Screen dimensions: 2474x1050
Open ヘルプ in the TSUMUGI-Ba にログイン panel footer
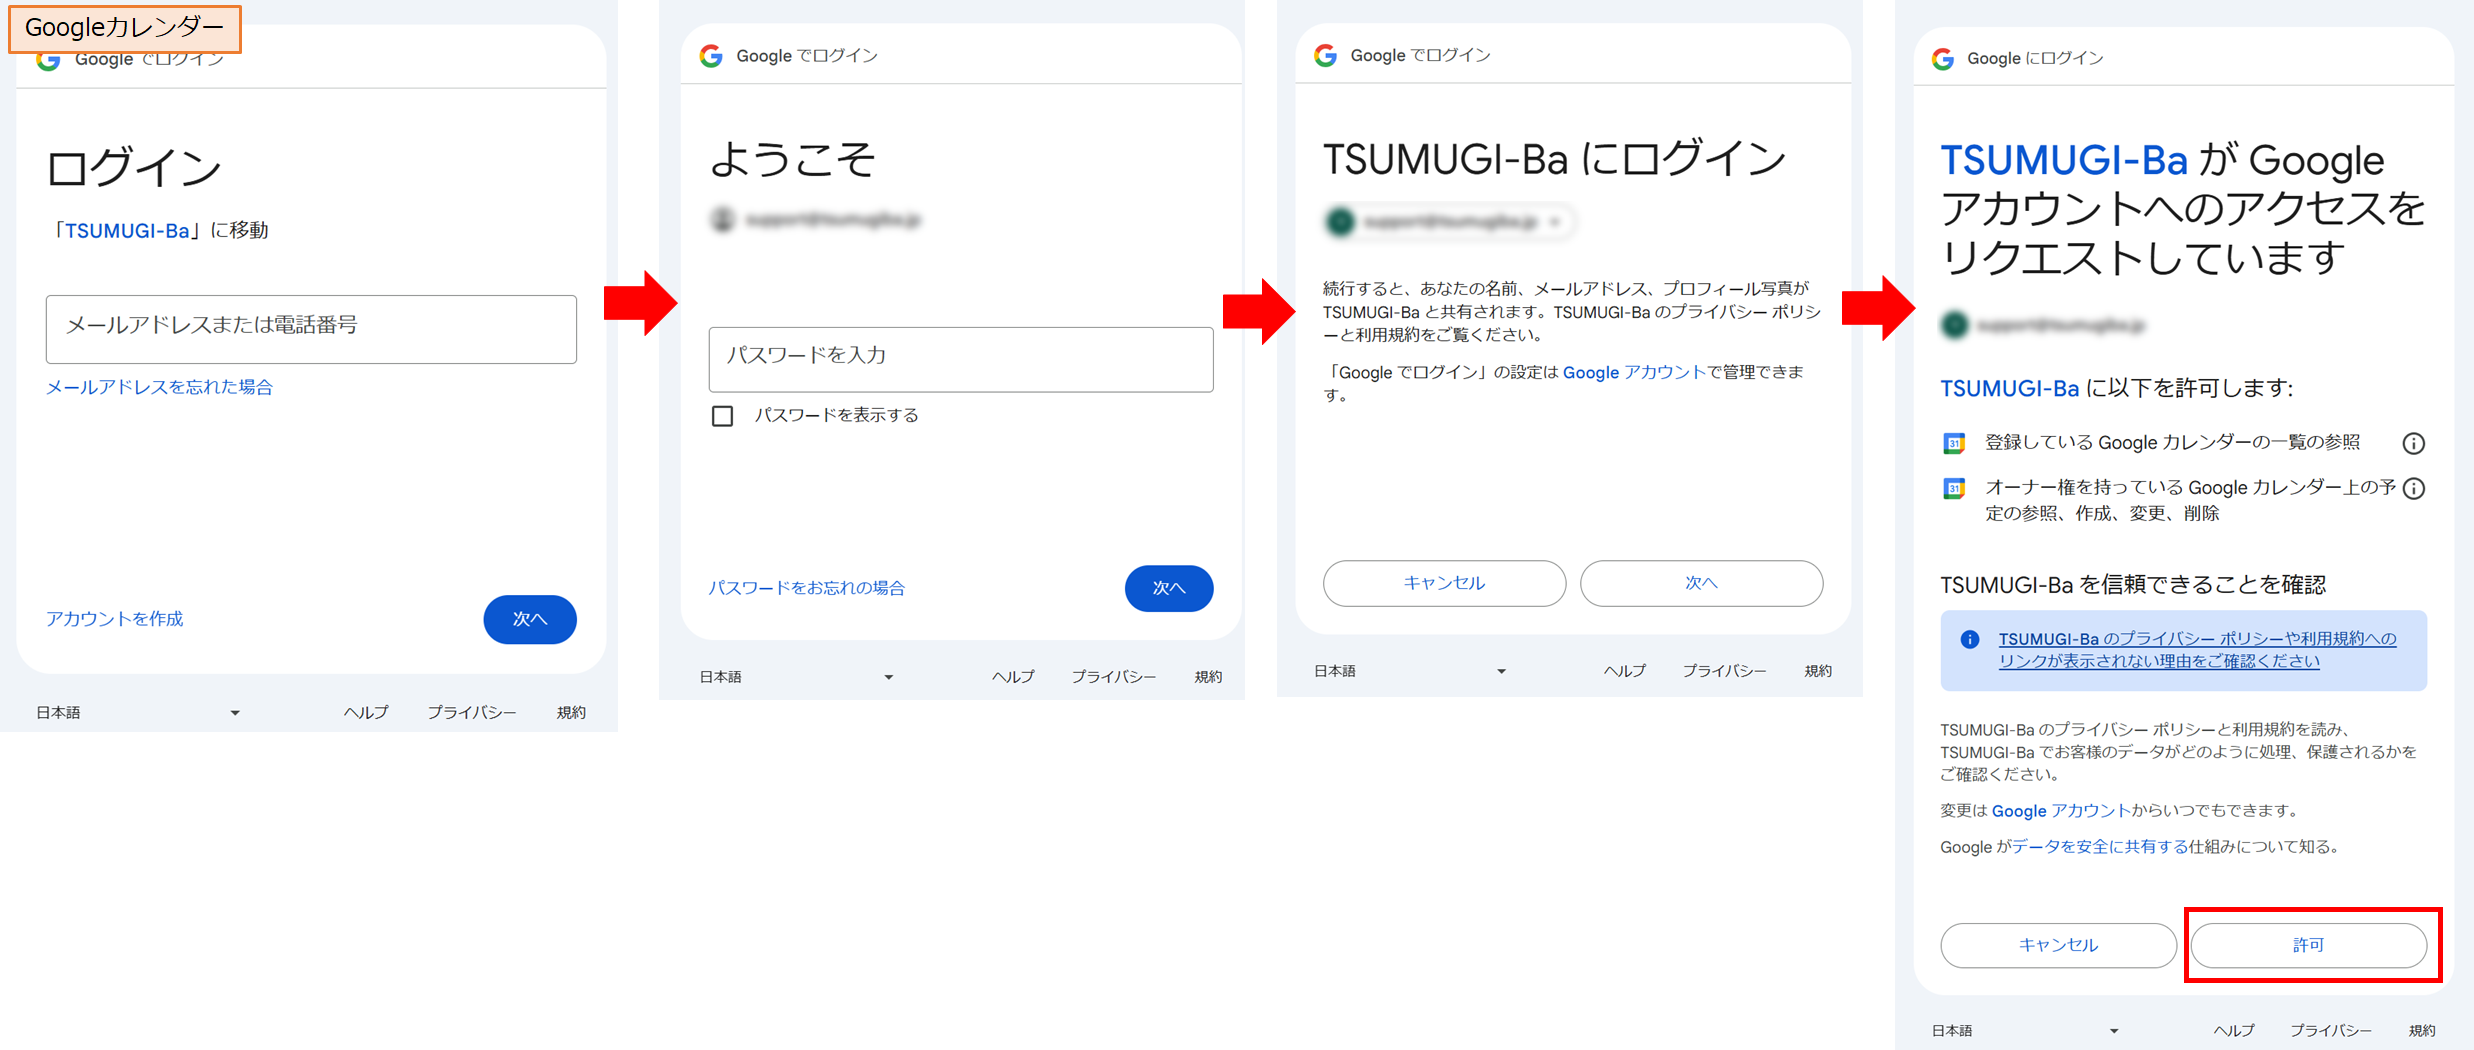[x=1625, y=671]
